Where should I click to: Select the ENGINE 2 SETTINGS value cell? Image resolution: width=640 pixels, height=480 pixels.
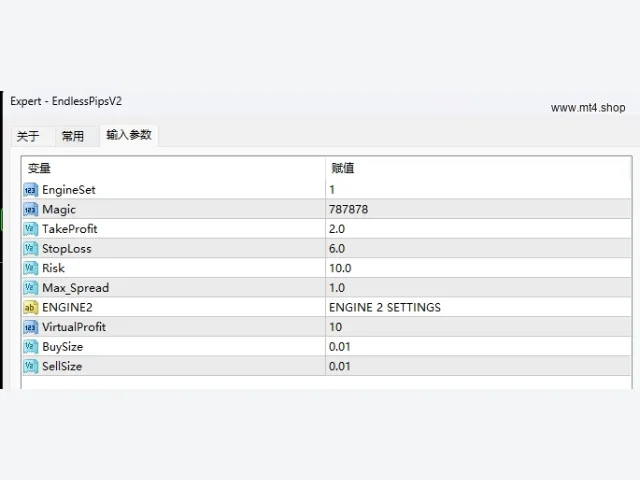click(x=478, y=307)
